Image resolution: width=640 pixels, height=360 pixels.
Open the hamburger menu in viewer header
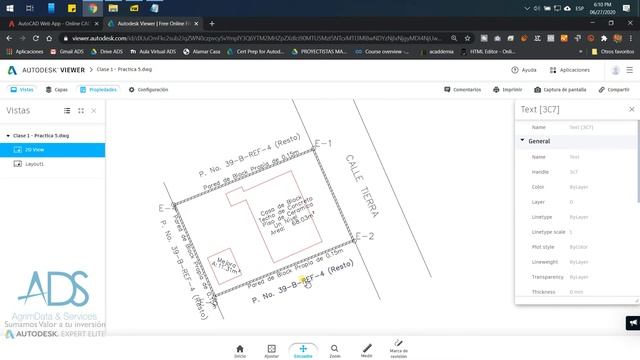[x=630, y=70]
